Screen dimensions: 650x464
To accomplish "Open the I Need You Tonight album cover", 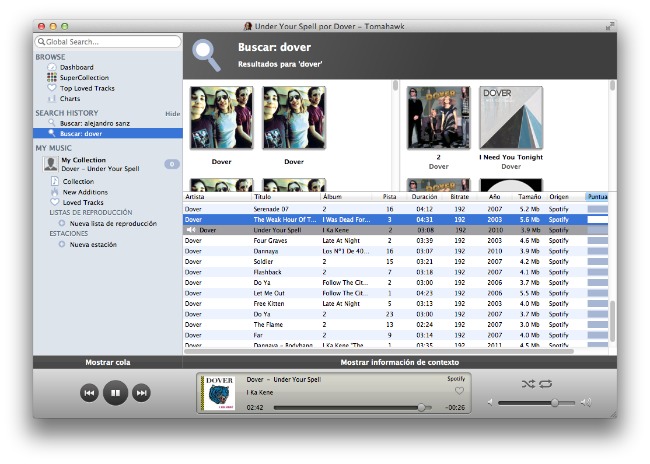I will [510, 118].
